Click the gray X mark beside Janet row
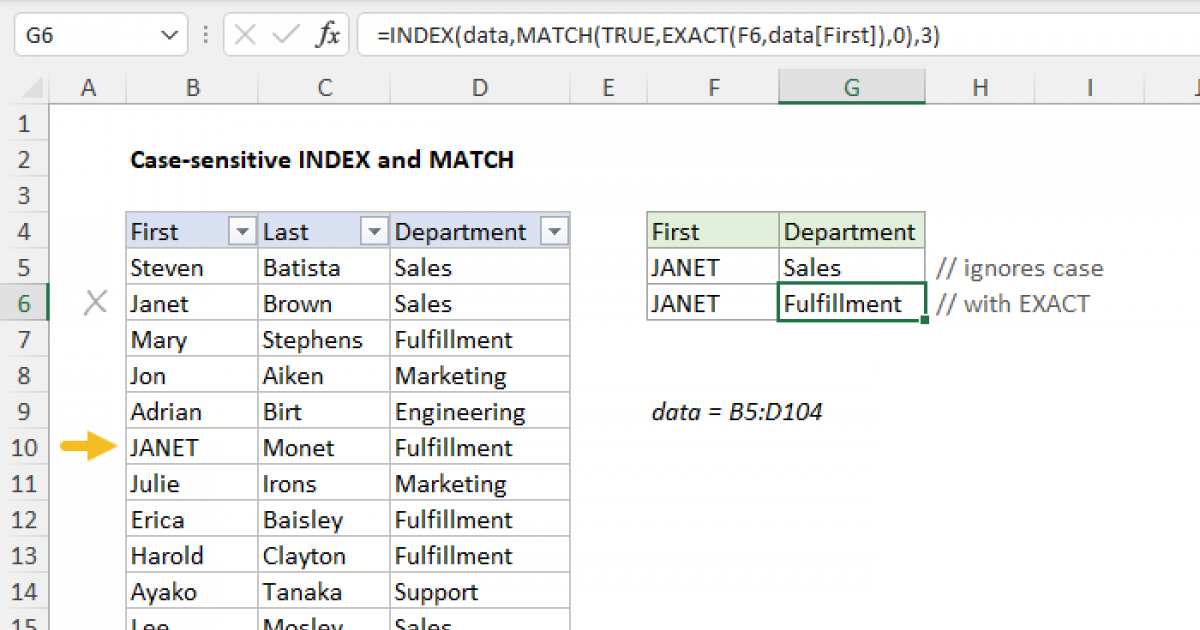1200x630 pixels. [x=95, y=303]
